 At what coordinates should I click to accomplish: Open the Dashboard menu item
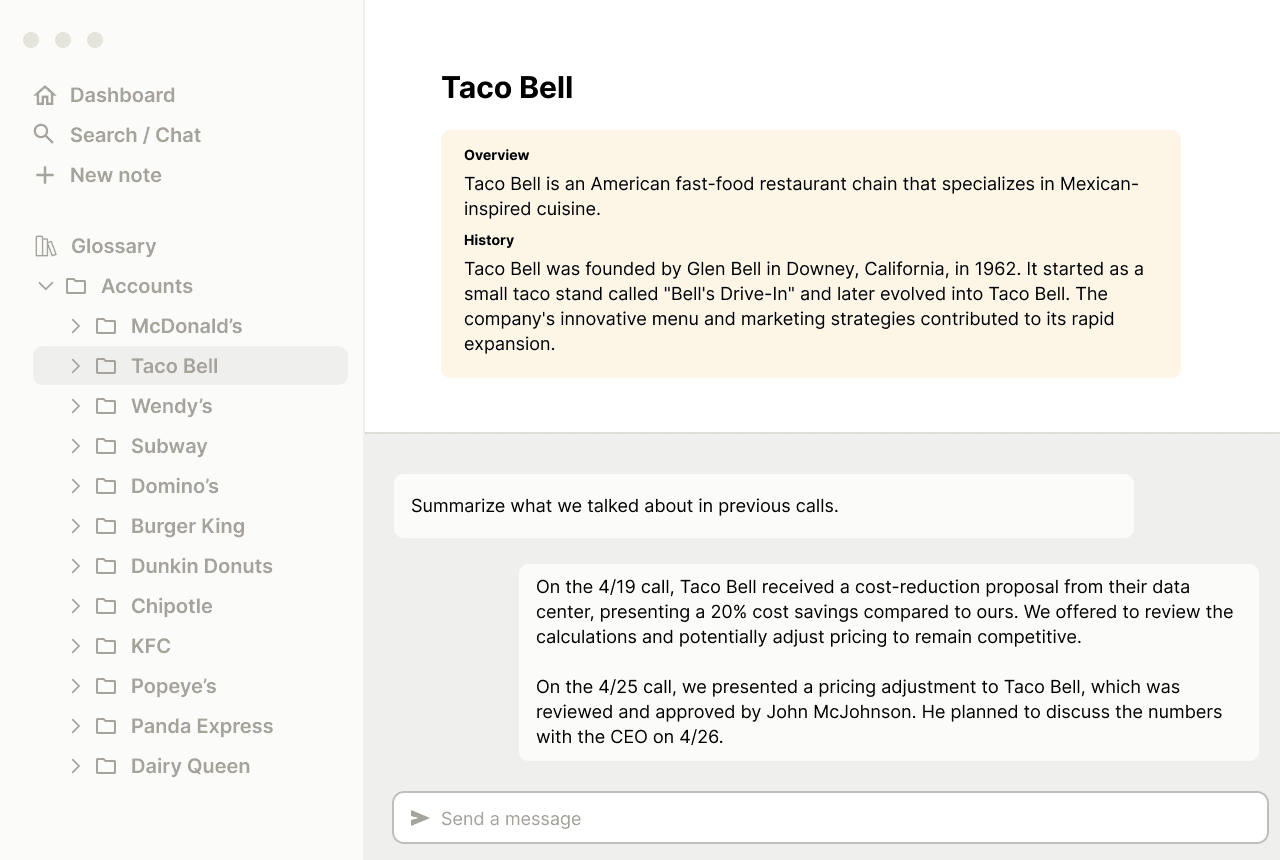click(x=122, y=95)
